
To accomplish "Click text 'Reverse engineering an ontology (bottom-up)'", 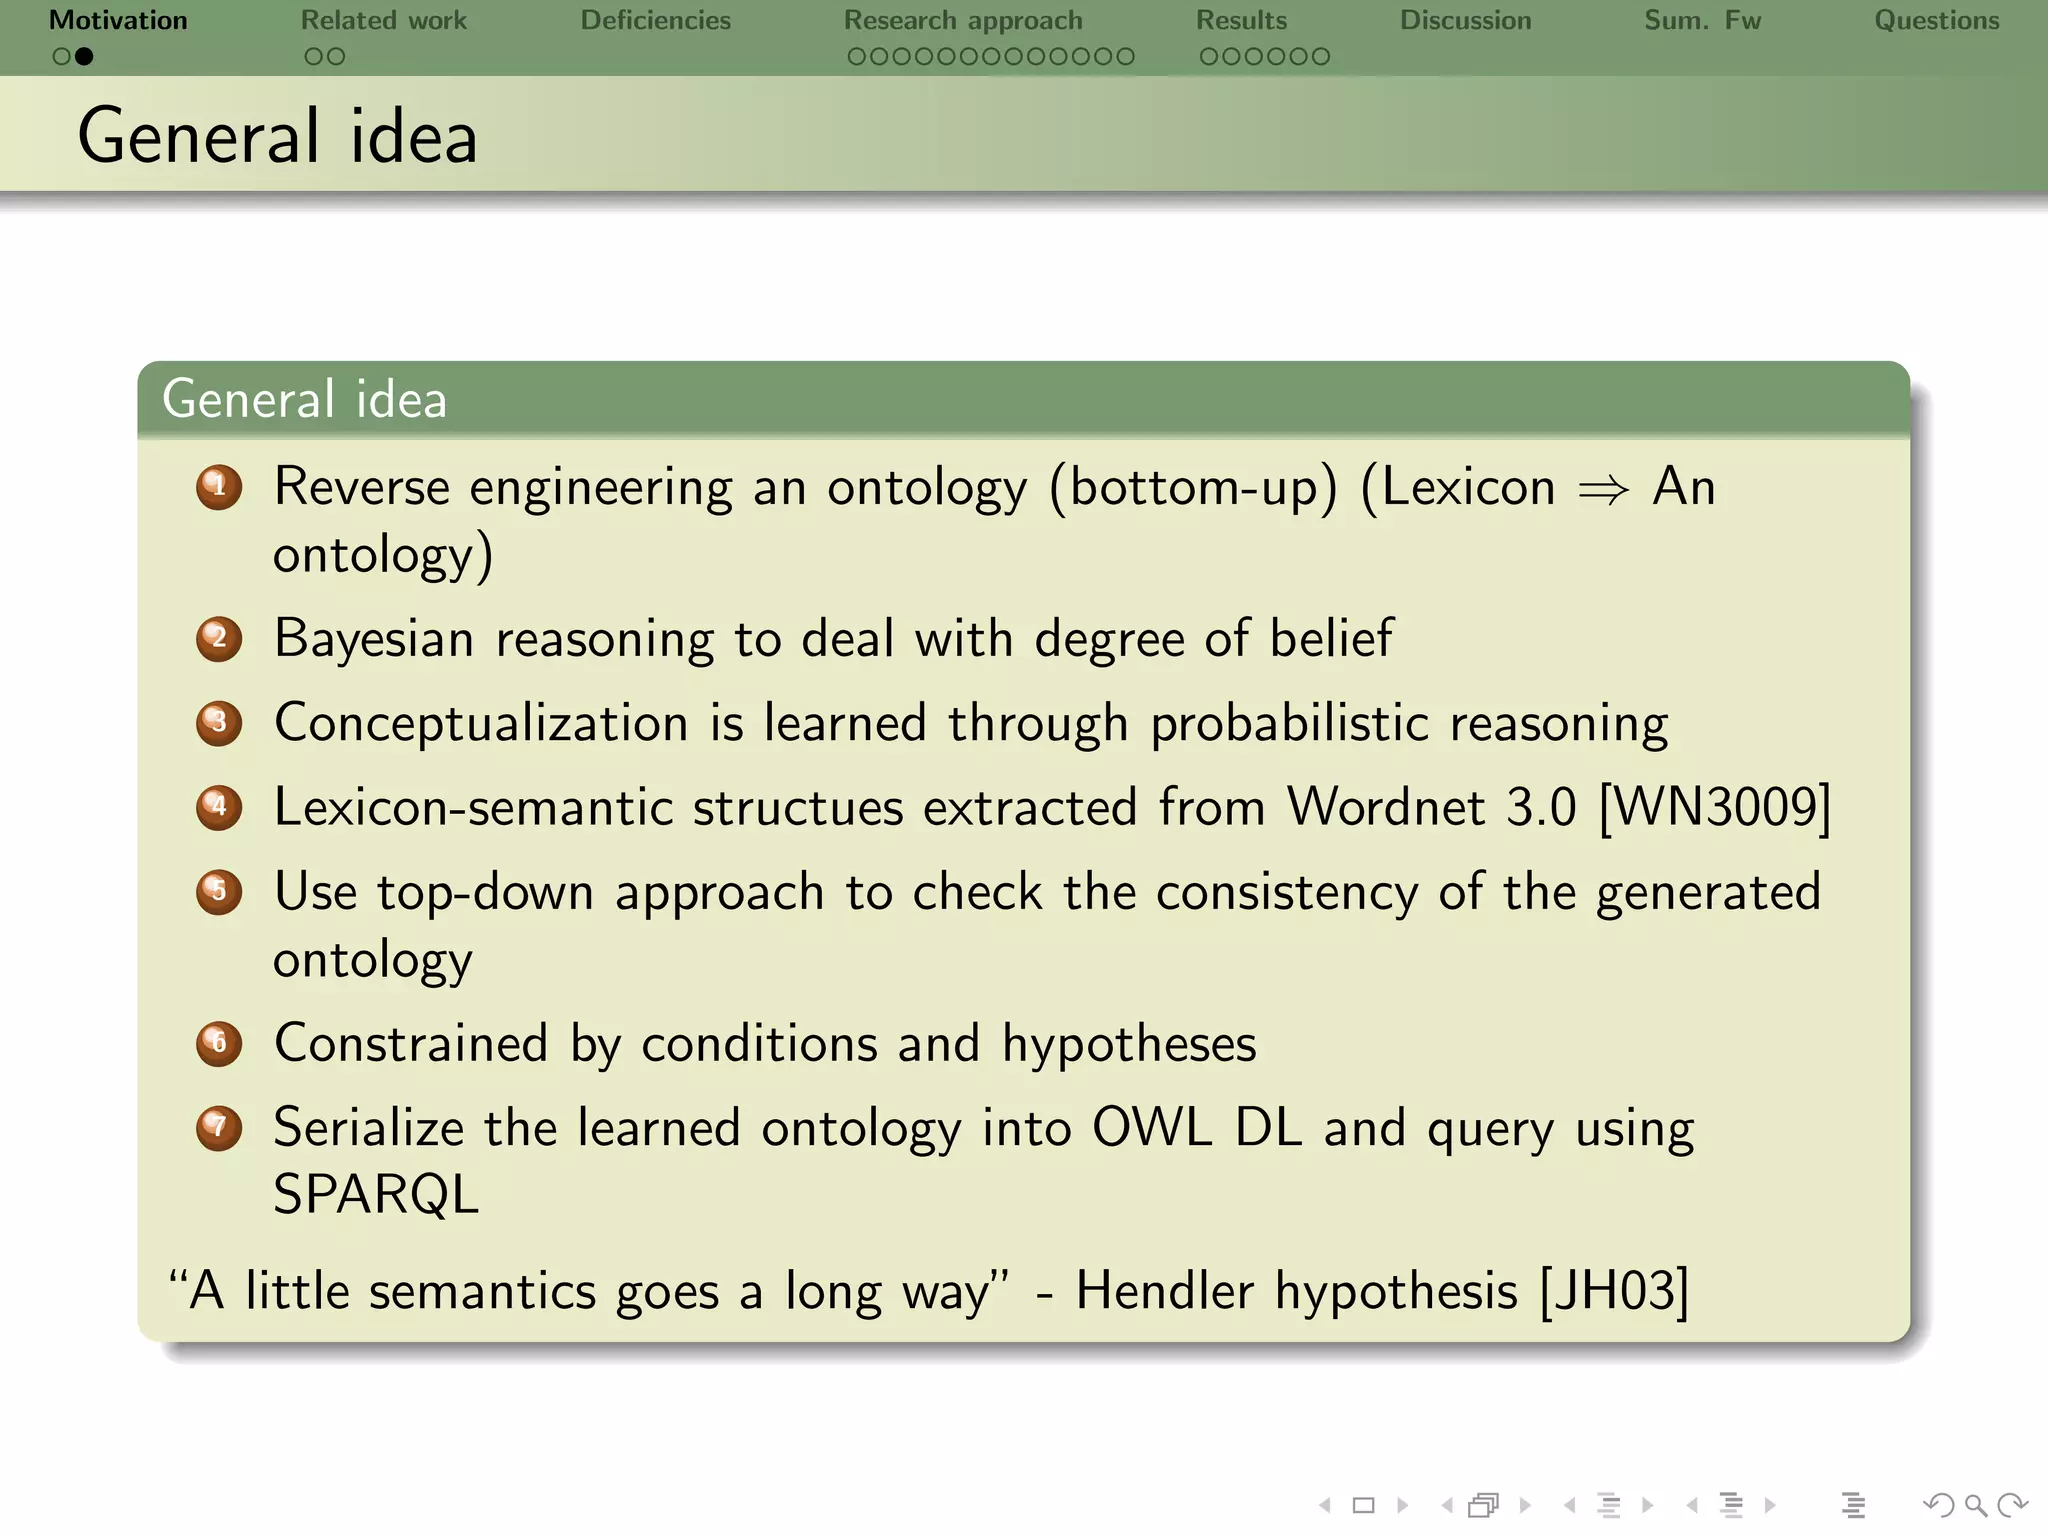I will (x=806, y=488).
